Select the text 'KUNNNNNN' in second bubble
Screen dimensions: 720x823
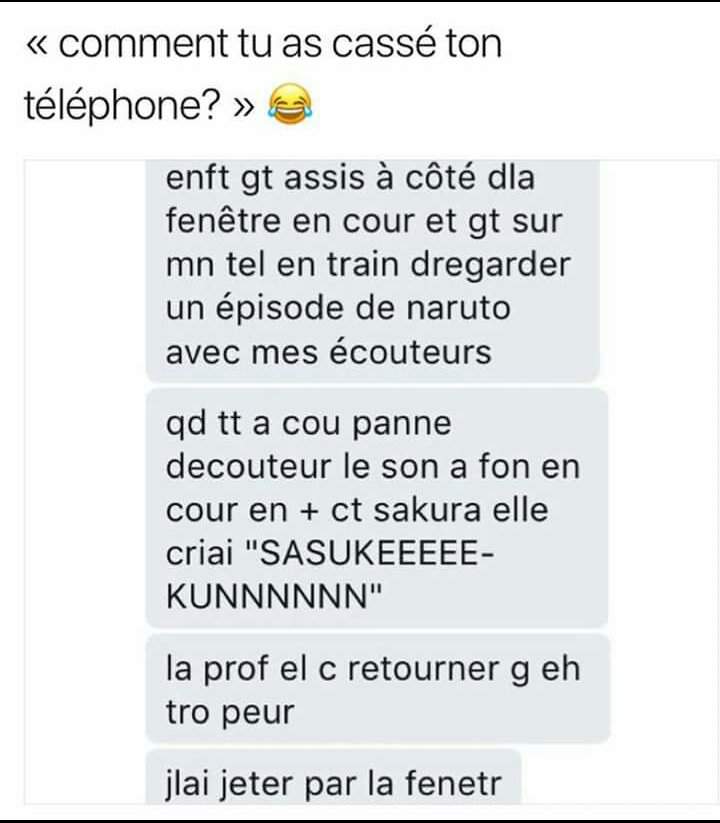pos(267,596)
